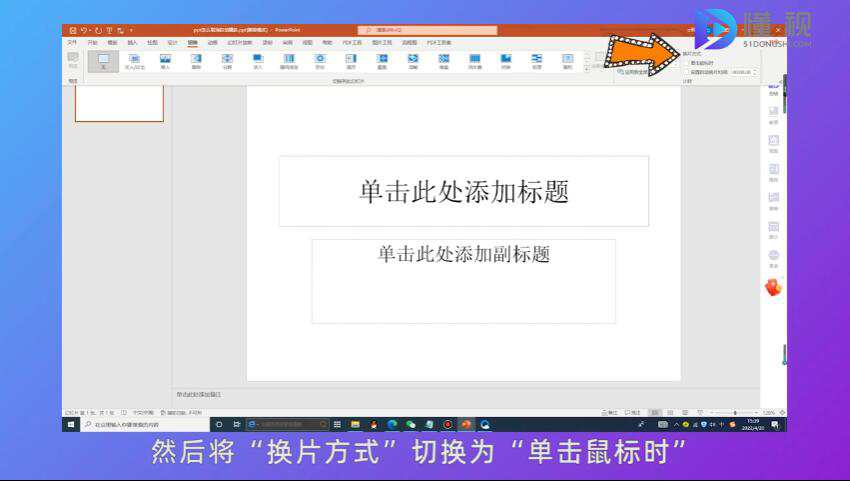Click the 120% zoom level
This screenshot has width=850, height=481.
(x=769, y=413)
